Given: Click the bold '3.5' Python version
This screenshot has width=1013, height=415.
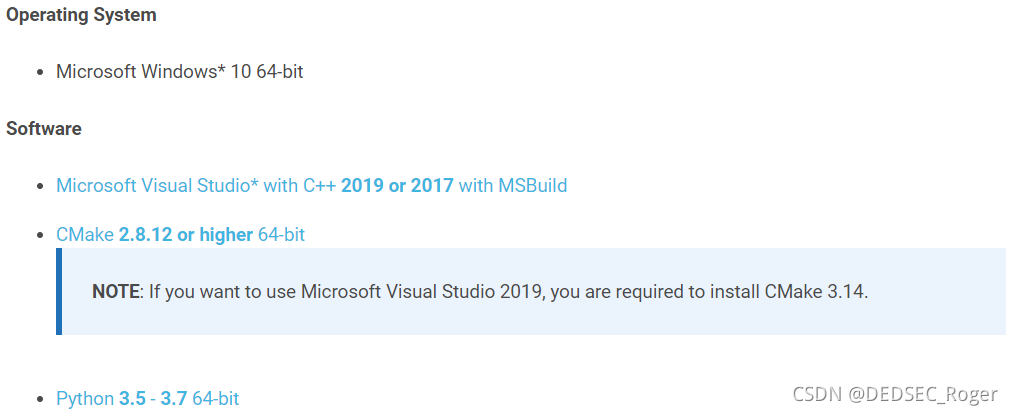Looking at the screenshot, I should (x=132, y=398).
